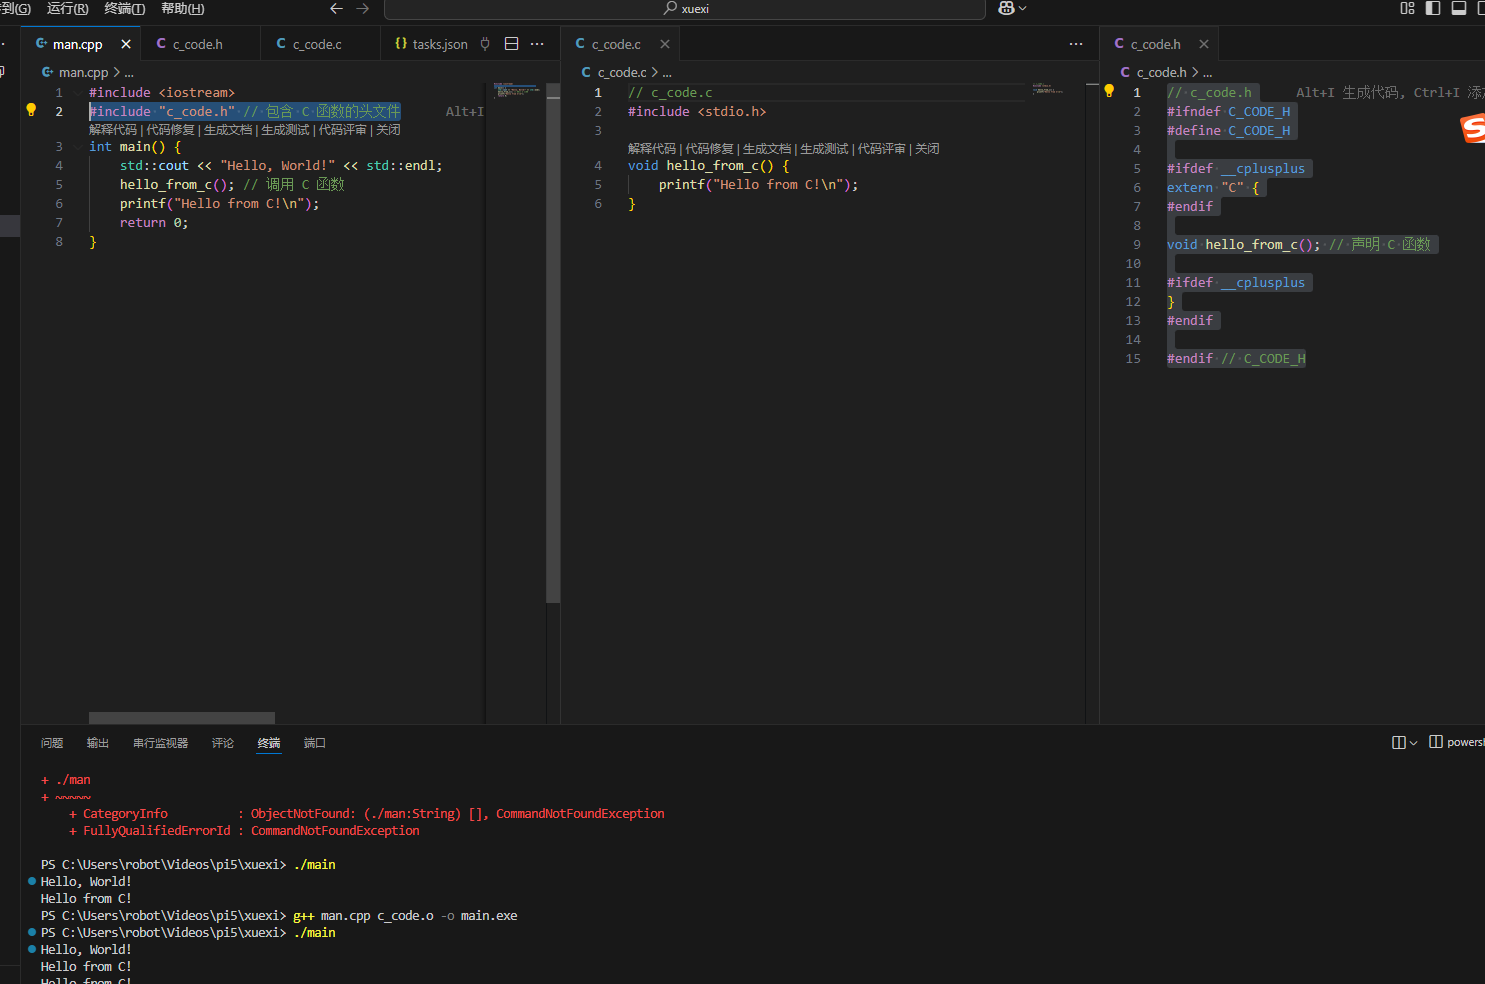Open the 输出 panel tab
This screenshot has height=984, width=1485.
click(x=98, y=743)
